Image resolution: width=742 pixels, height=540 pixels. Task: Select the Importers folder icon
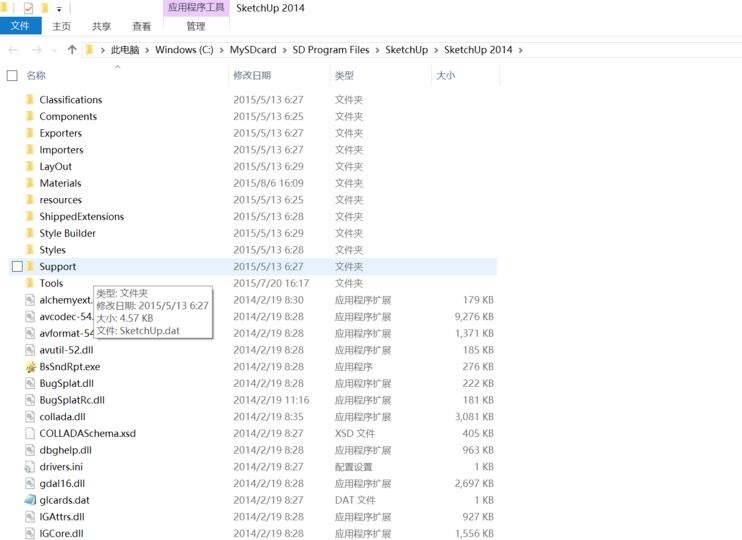coord(30,150)
